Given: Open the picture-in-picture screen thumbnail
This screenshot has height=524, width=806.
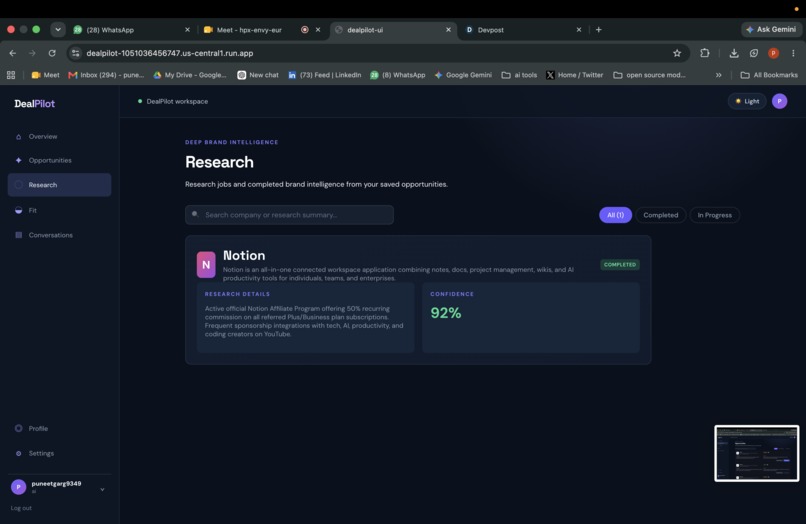Looking at the screenshot, I should pyautogui.click(x=757, y=454).
